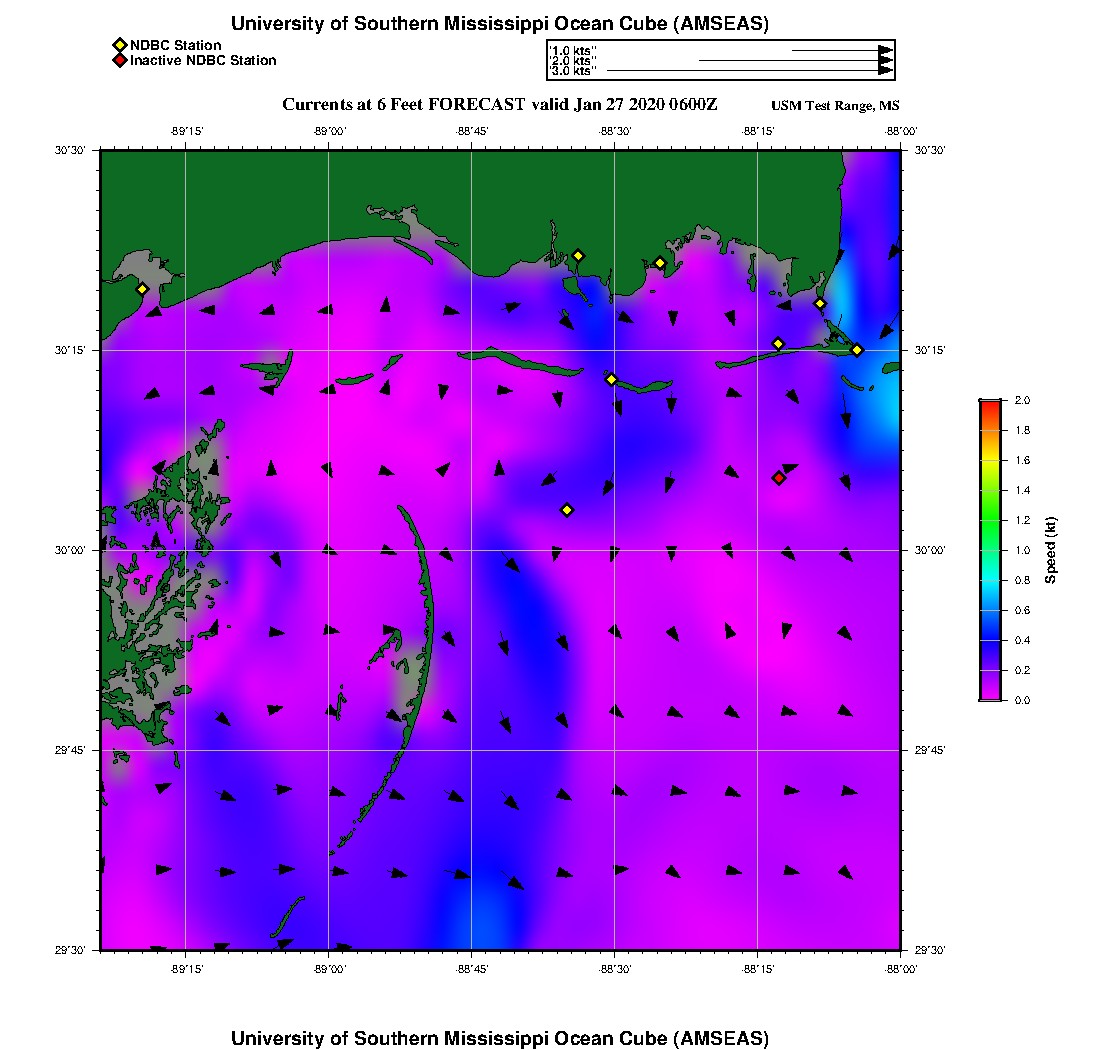Click the 'NDBC Station' legend label

(x=176, y=46)
